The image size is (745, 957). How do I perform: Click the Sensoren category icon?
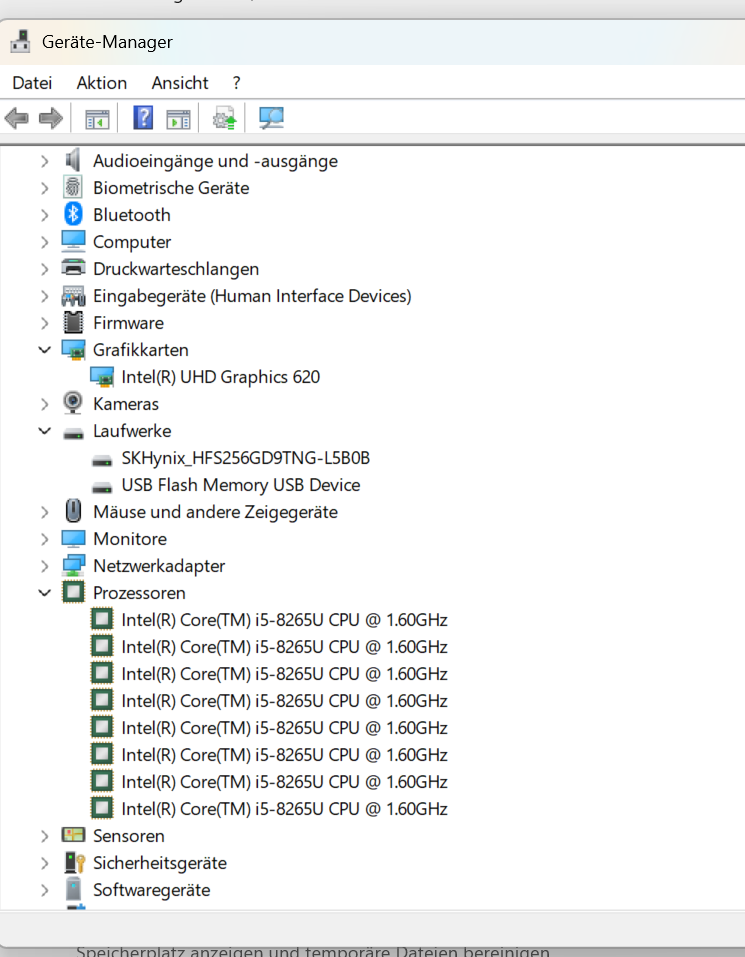(73, 835)
